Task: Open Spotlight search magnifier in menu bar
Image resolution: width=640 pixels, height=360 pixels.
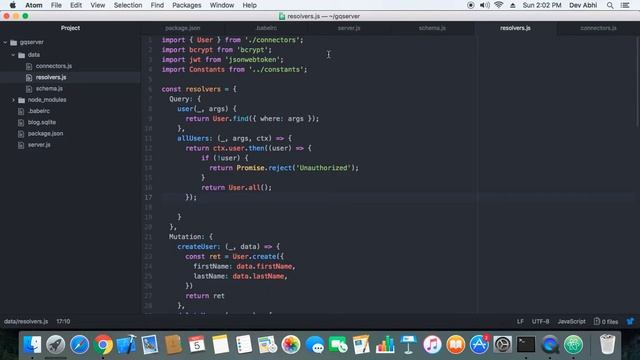Action: point(610,5)
